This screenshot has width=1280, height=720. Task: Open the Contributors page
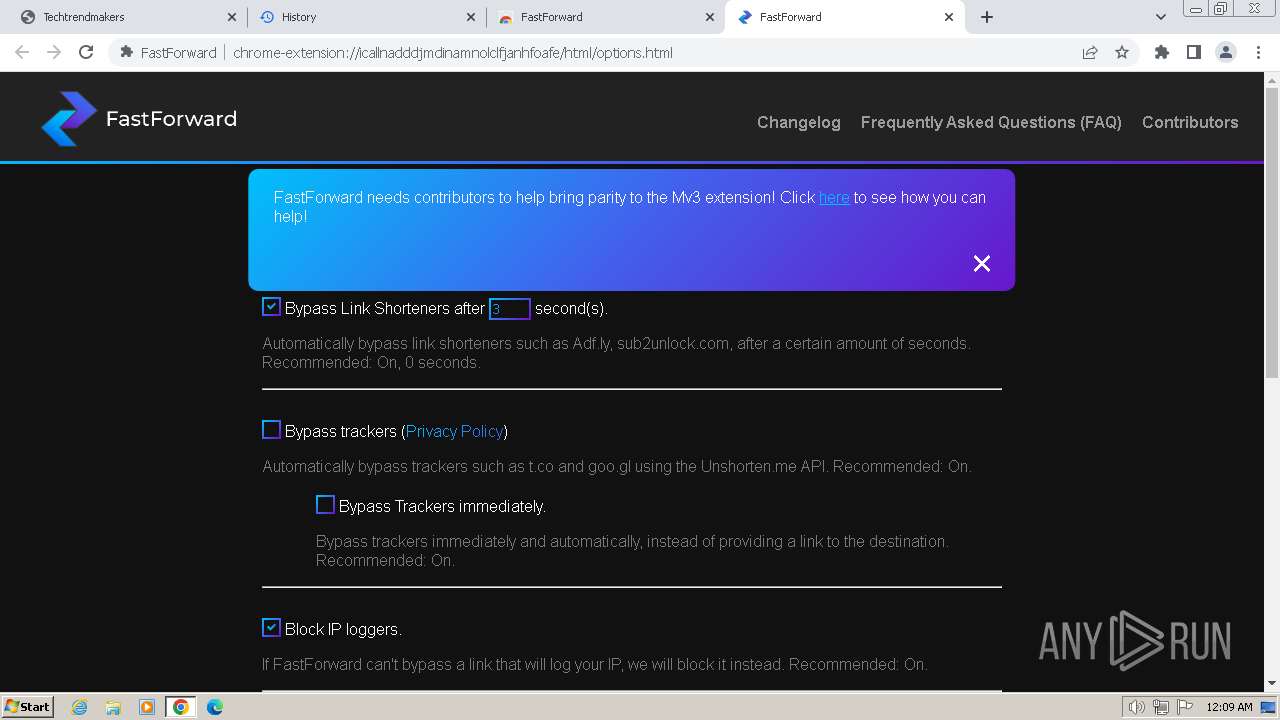point(1190,122)
